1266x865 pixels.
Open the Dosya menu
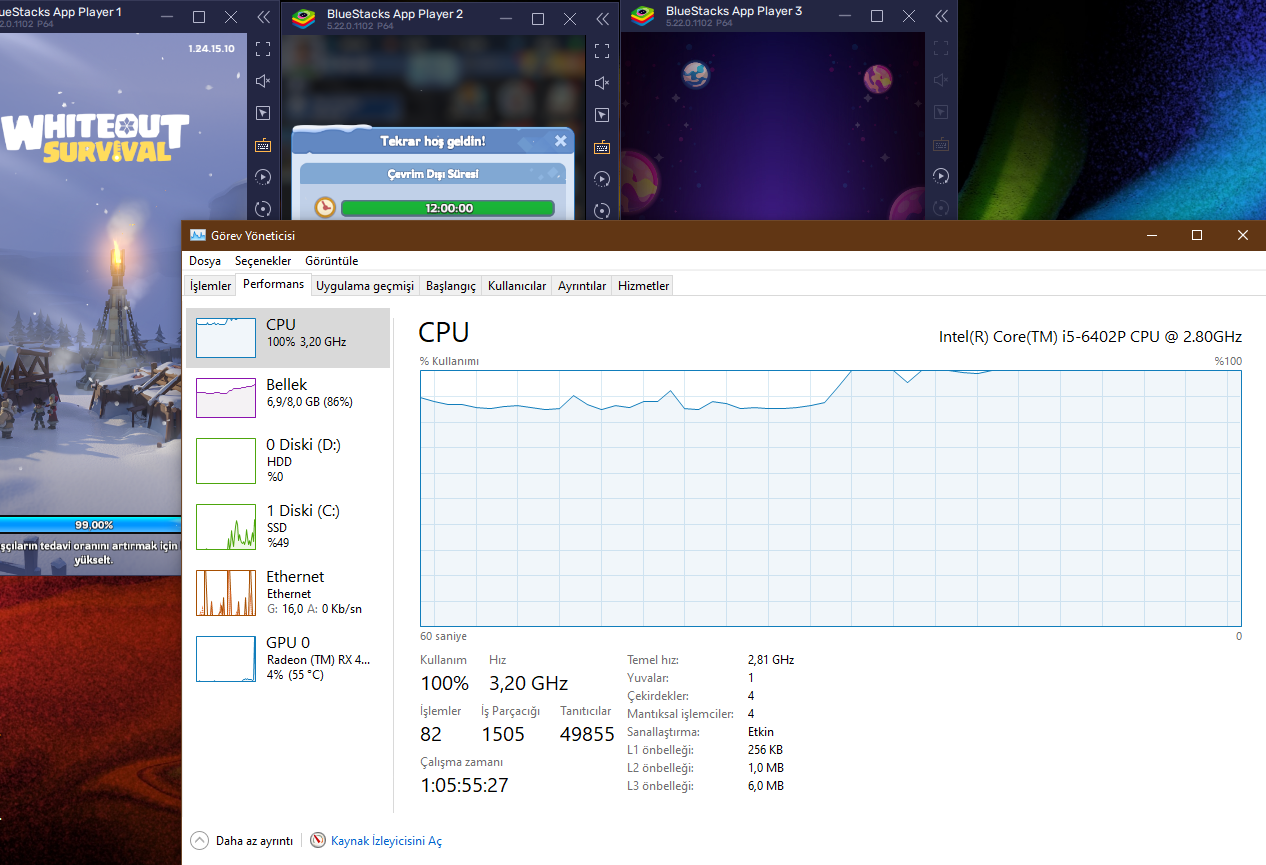pyautogui.click(x=205, y=261)
